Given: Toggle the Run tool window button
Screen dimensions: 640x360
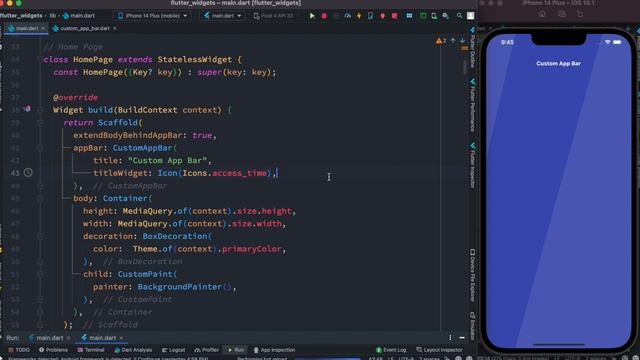Looking at the screenshot, I should point(236,350).
